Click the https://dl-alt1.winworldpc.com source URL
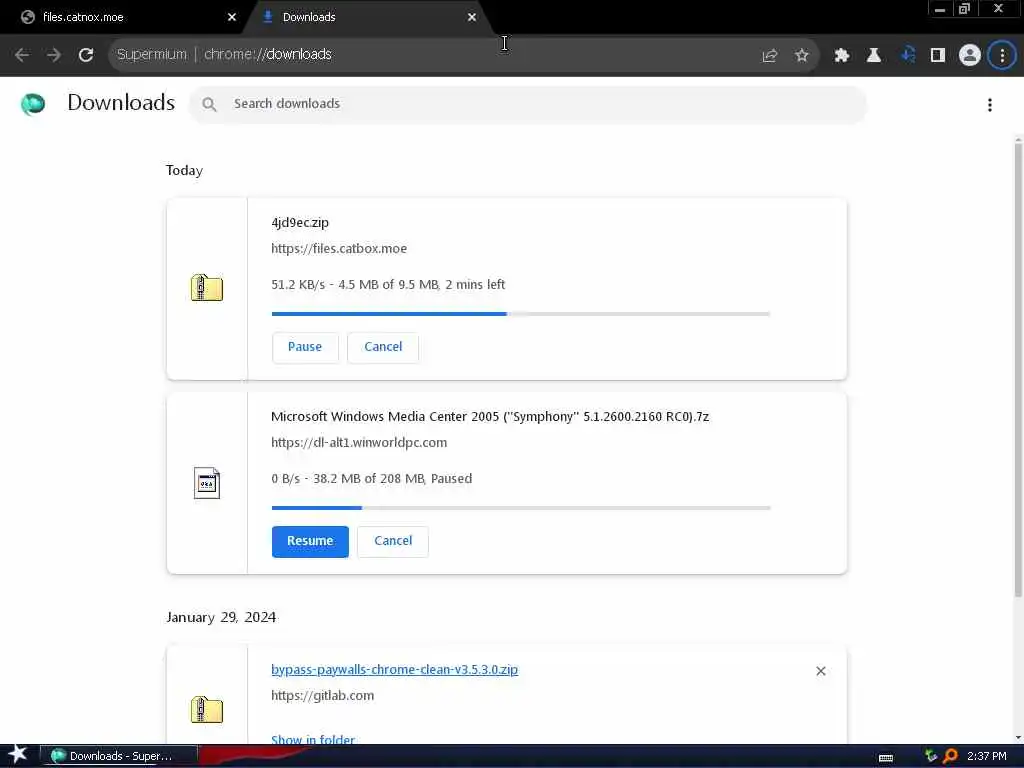This screenshot has height=768, width=1024. click(359, 443)
